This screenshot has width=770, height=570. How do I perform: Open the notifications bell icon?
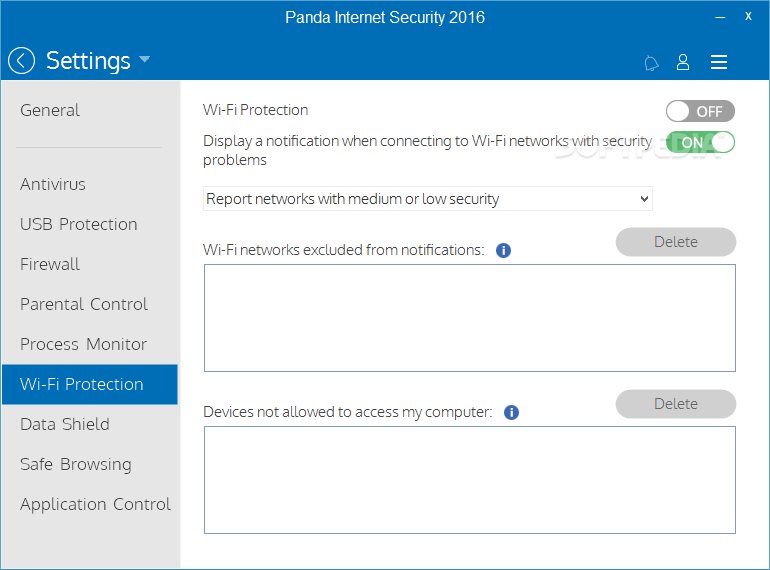[651, 63]
